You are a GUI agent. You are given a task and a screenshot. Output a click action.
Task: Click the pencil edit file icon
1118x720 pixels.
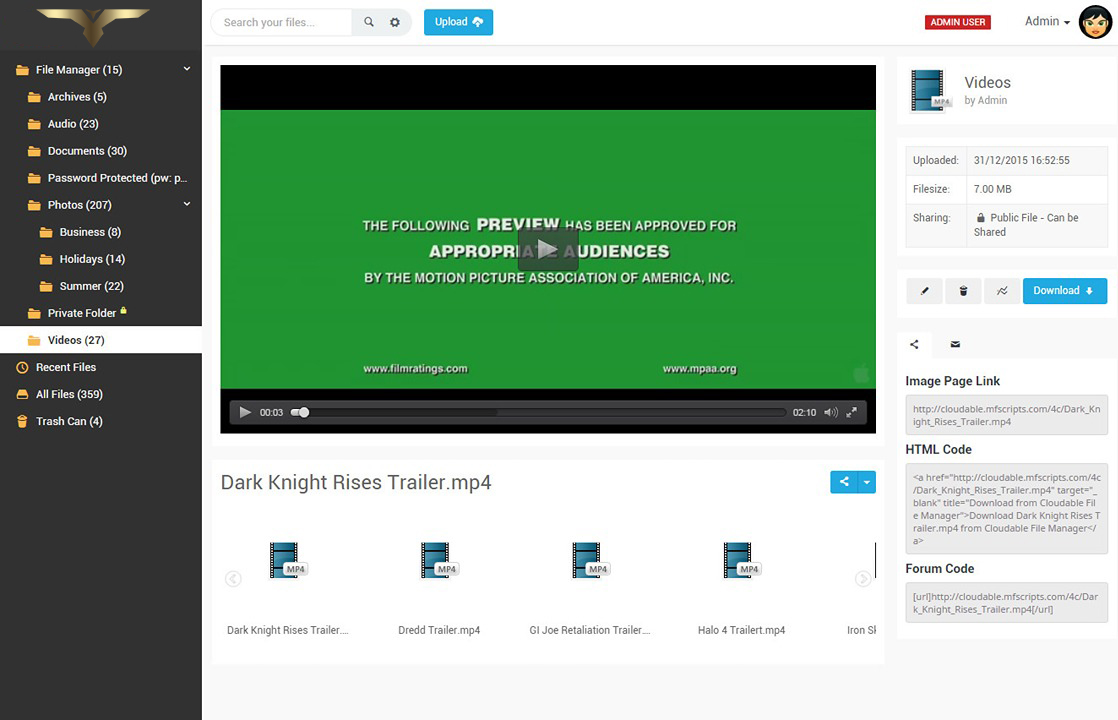pyautogui.click(x=924, y=291)
